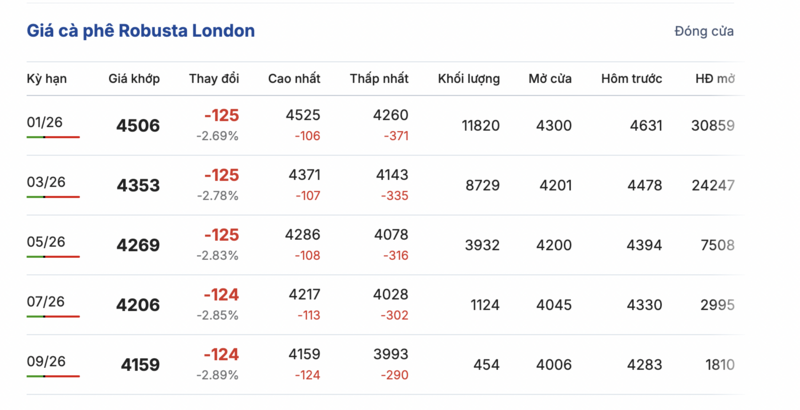The height and width of the screenshot is (410, 800).
Task: Click the price range bar under 01/26
Action: [x=53, y=137]
